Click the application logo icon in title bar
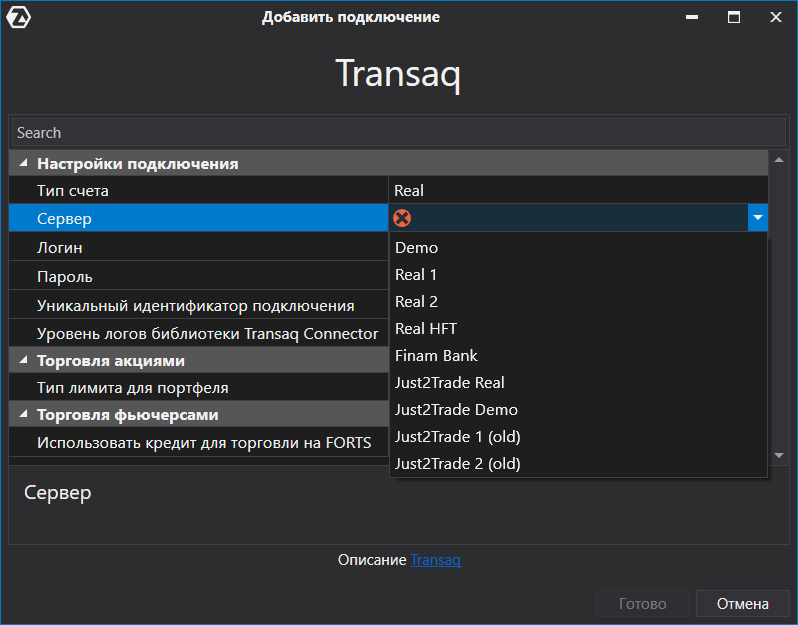798x625 pixels. coord(19,17)
